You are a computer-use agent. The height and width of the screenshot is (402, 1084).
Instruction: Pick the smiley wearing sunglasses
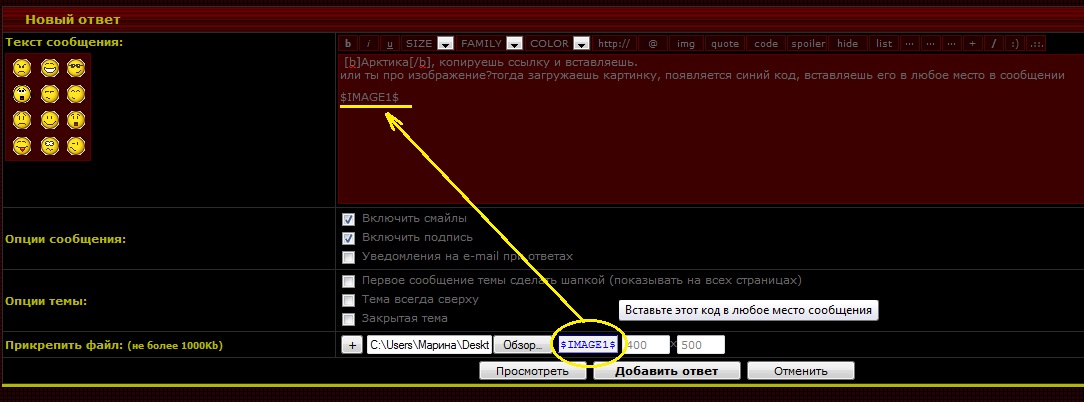(76, 68)
